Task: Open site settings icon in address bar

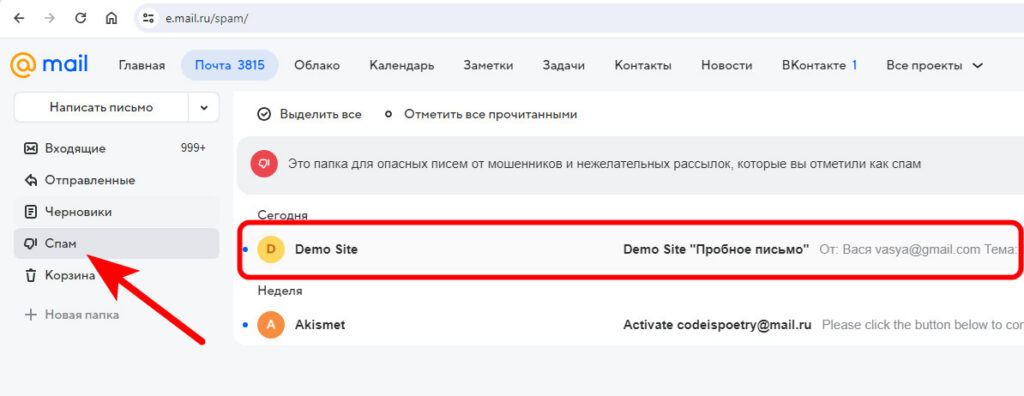Action: (149, 18)
